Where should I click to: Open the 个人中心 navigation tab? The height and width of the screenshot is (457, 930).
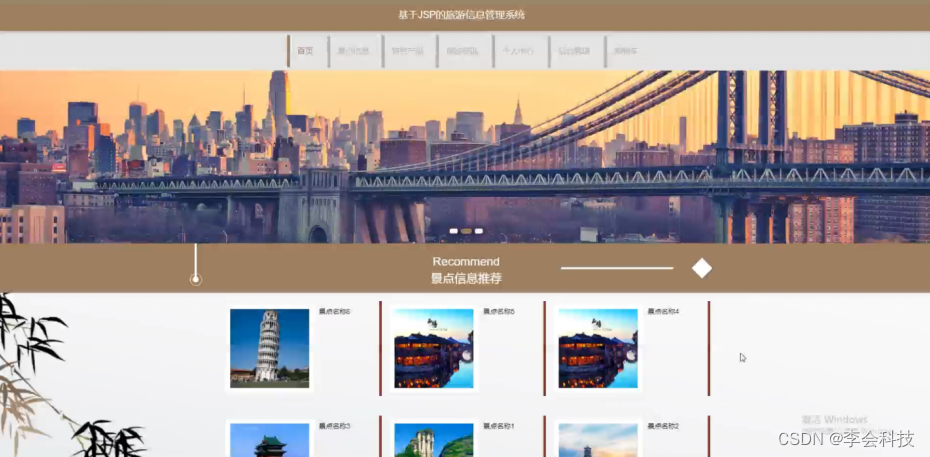coord(520,51)
